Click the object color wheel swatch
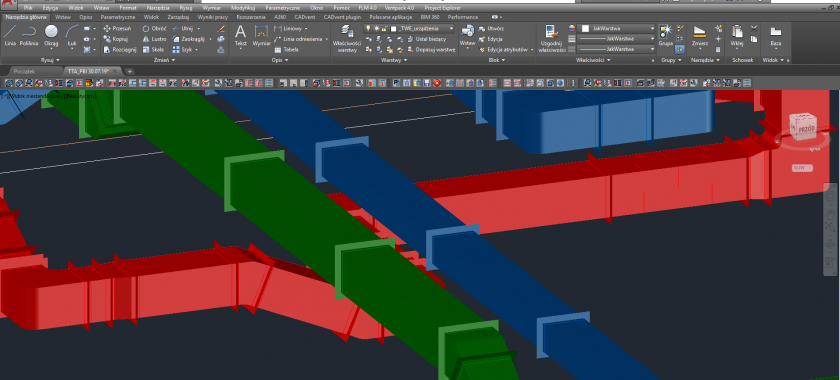The width and height of the screenshot is (840, 380). [x=572, y=28]
